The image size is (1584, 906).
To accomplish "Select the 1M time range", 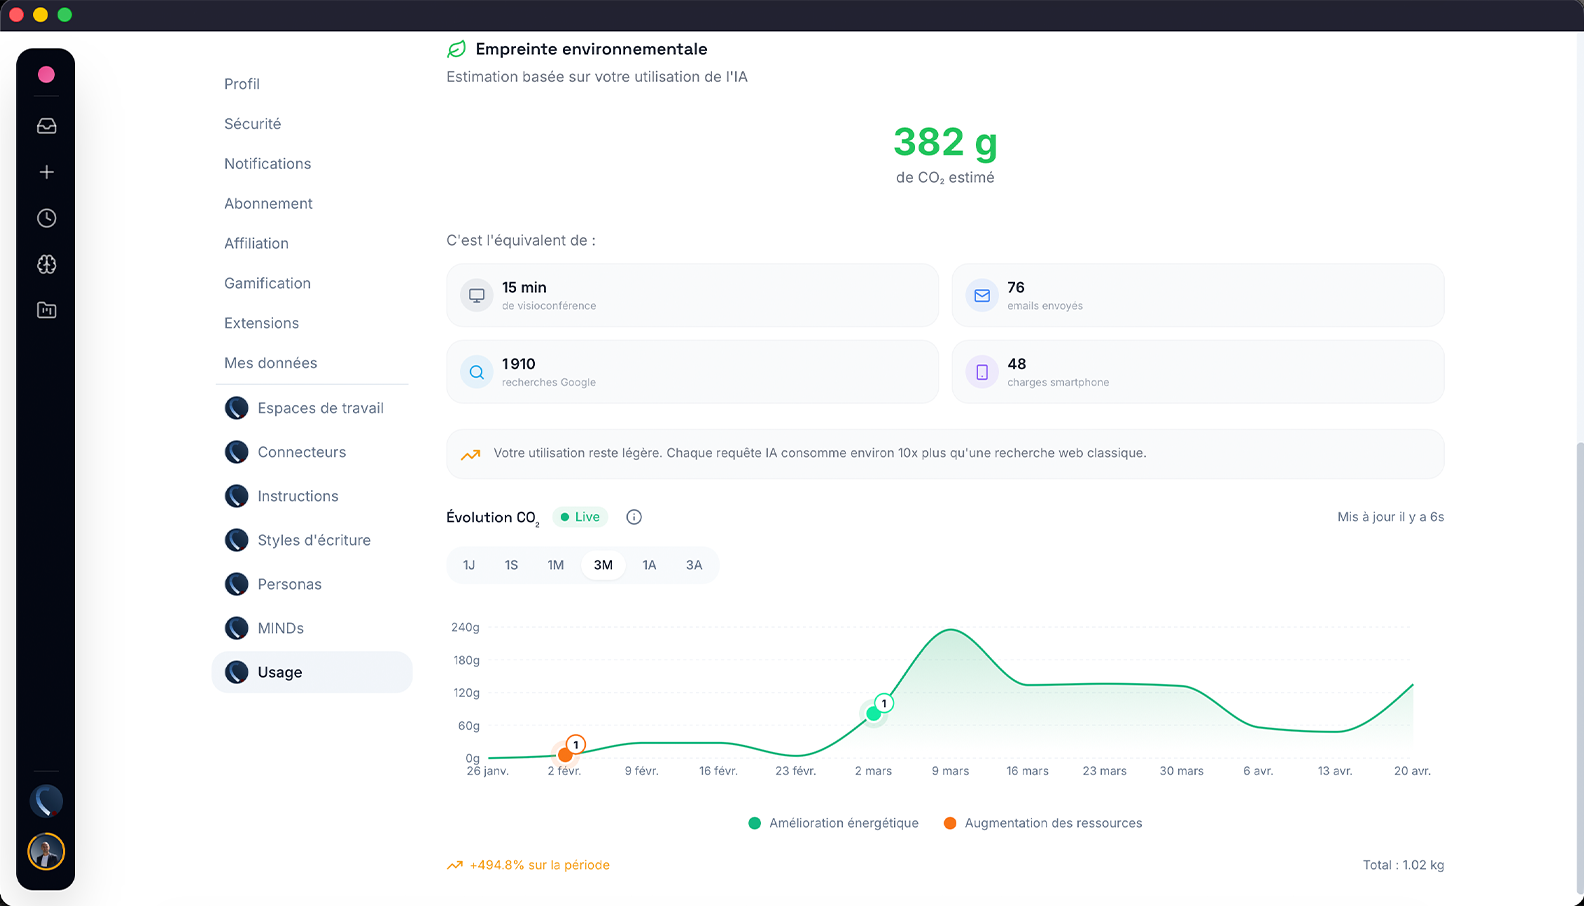I will tap(556, 565).
